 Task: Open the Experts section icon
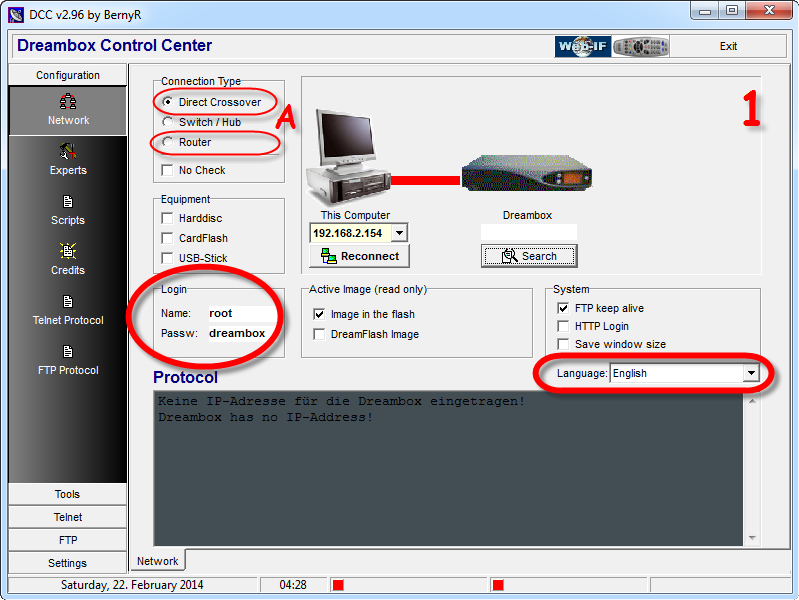(68, 151)
